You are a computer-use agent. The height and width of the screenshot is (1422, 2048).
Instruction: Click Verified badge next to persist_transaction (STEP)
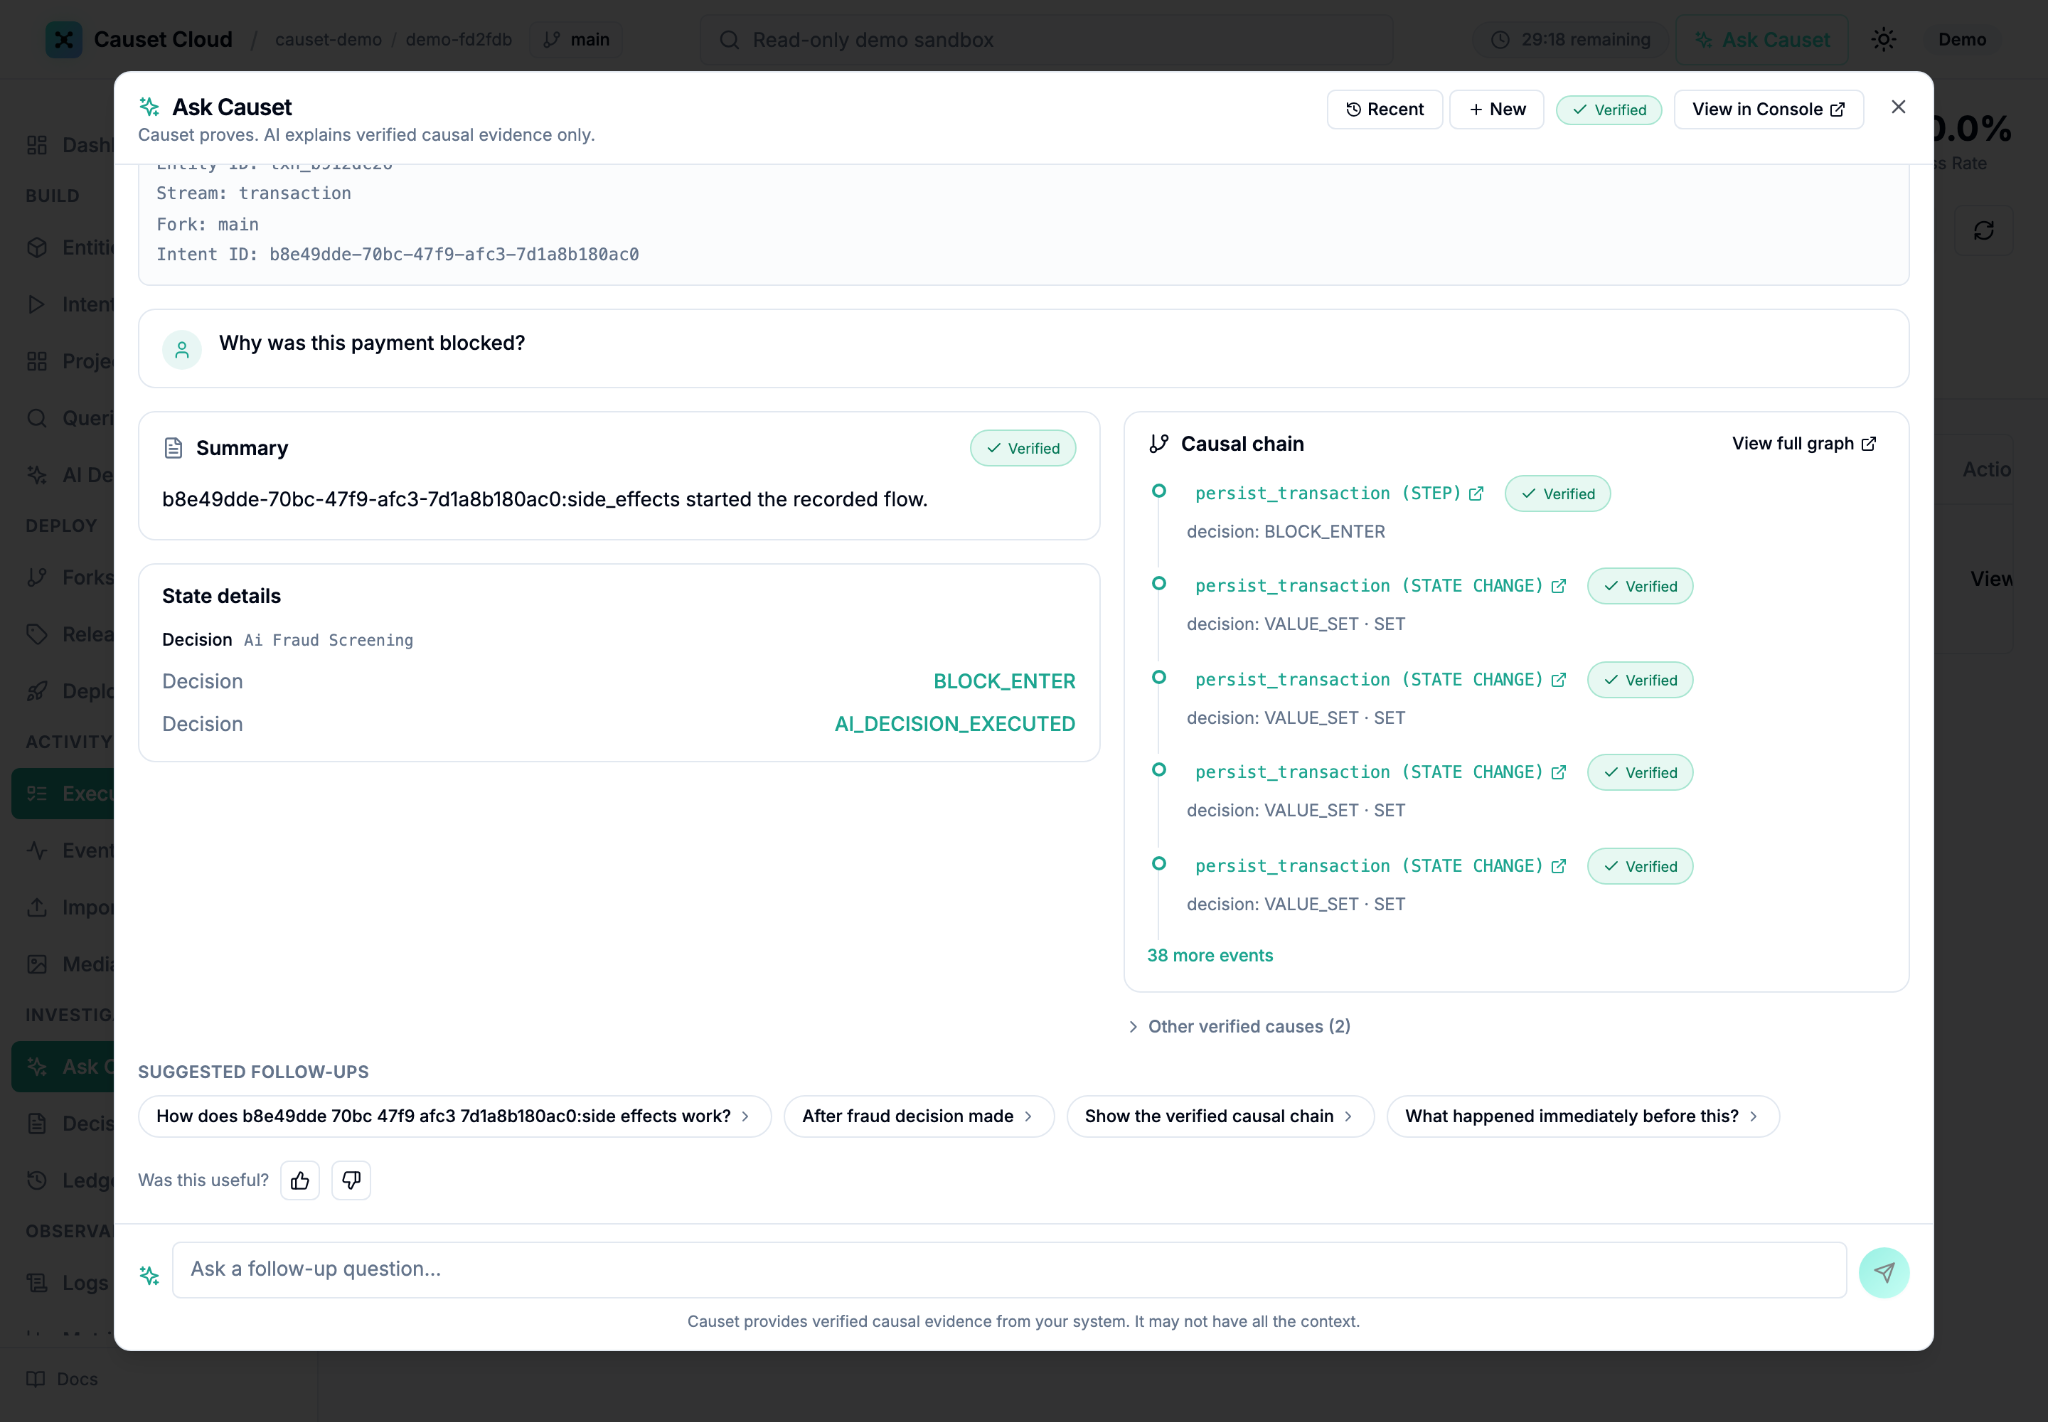1558,494
